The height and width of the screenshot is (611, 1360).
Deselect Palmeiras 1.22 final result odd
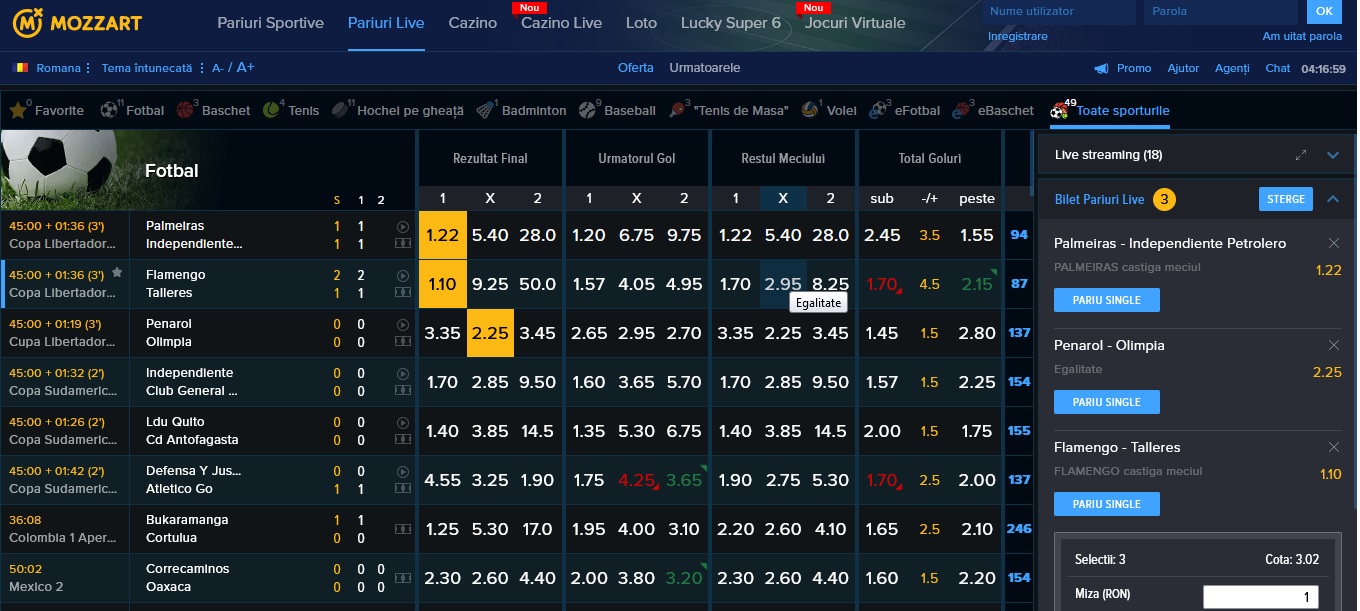tap(442, 235)
